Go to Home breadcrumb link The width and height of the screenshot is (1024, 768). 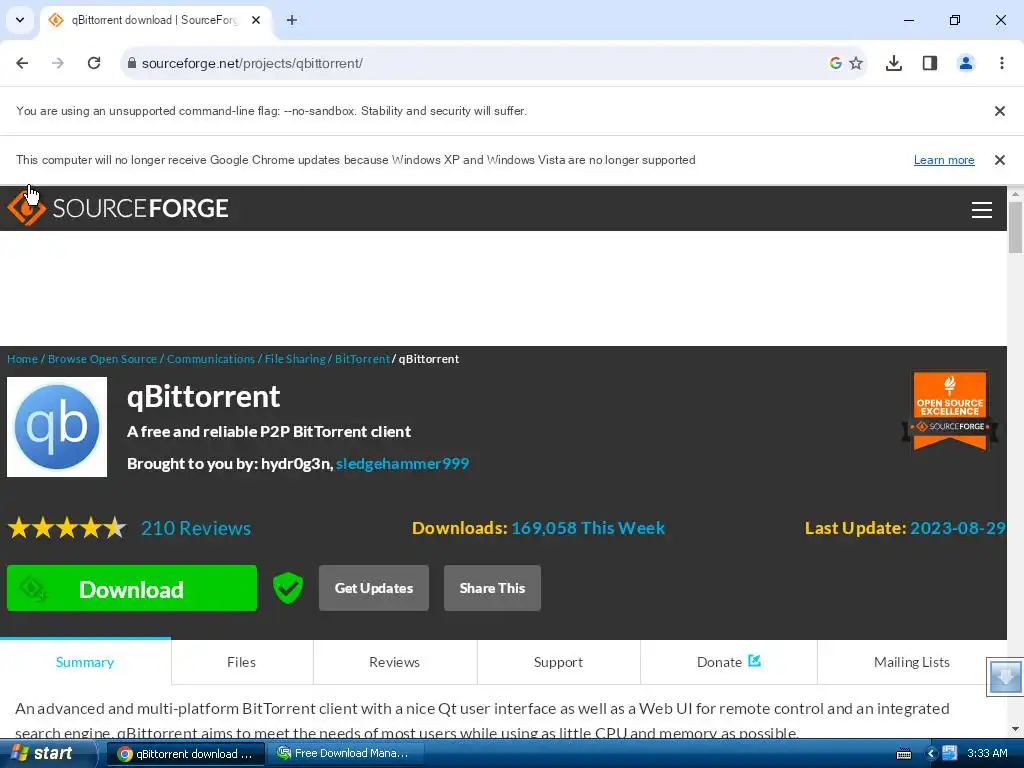(x=22, y=359)
